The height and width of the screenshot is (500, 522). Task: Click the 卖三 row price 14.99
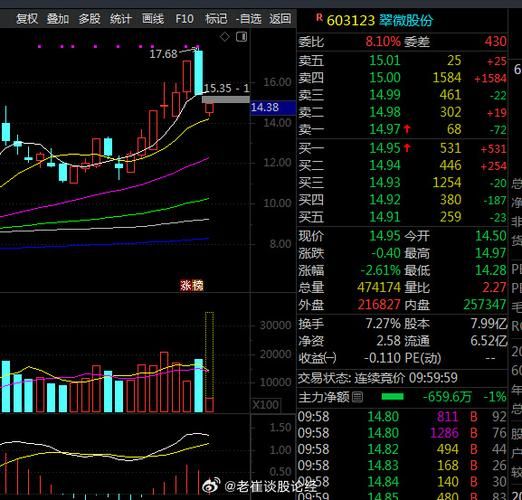[385, 95]
